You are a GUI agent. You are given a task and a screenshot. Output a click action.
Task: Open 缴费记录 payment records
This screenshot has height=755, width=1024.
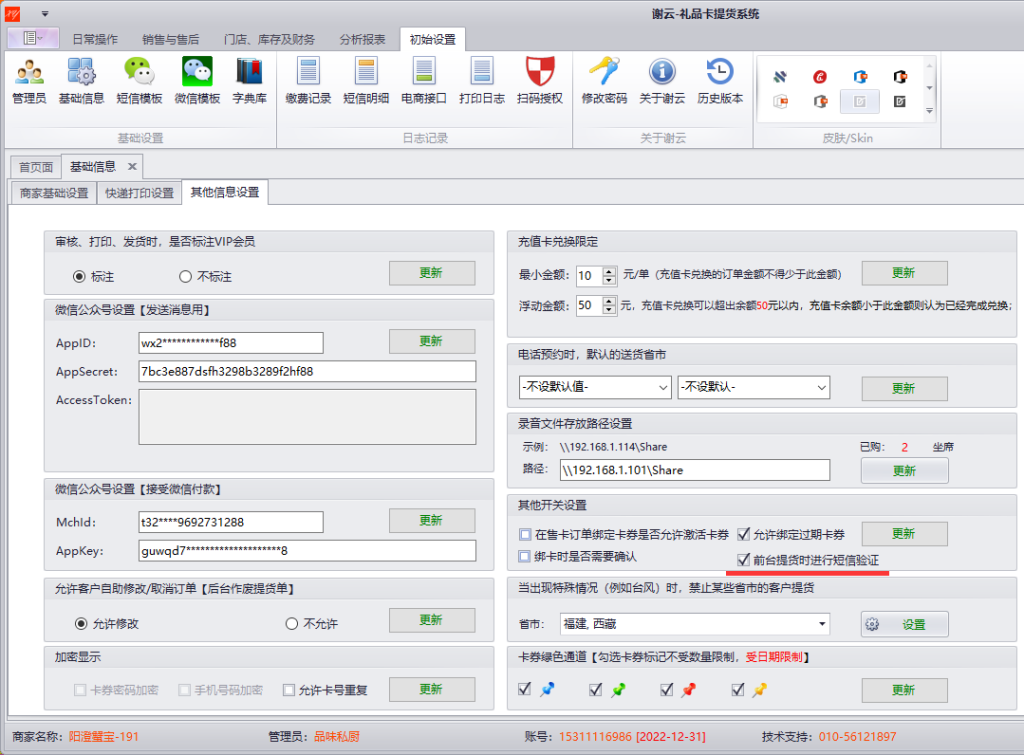(x=308, y=81)
